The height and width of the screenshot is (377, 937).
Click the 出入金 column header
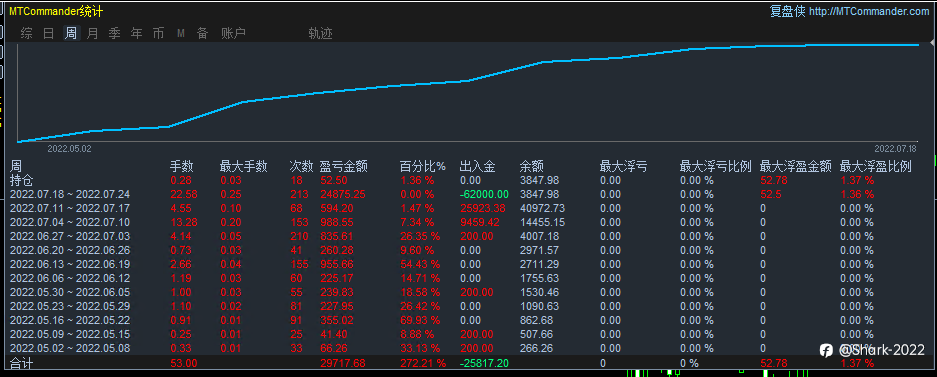pyautogui.click(x=477, y=167)
